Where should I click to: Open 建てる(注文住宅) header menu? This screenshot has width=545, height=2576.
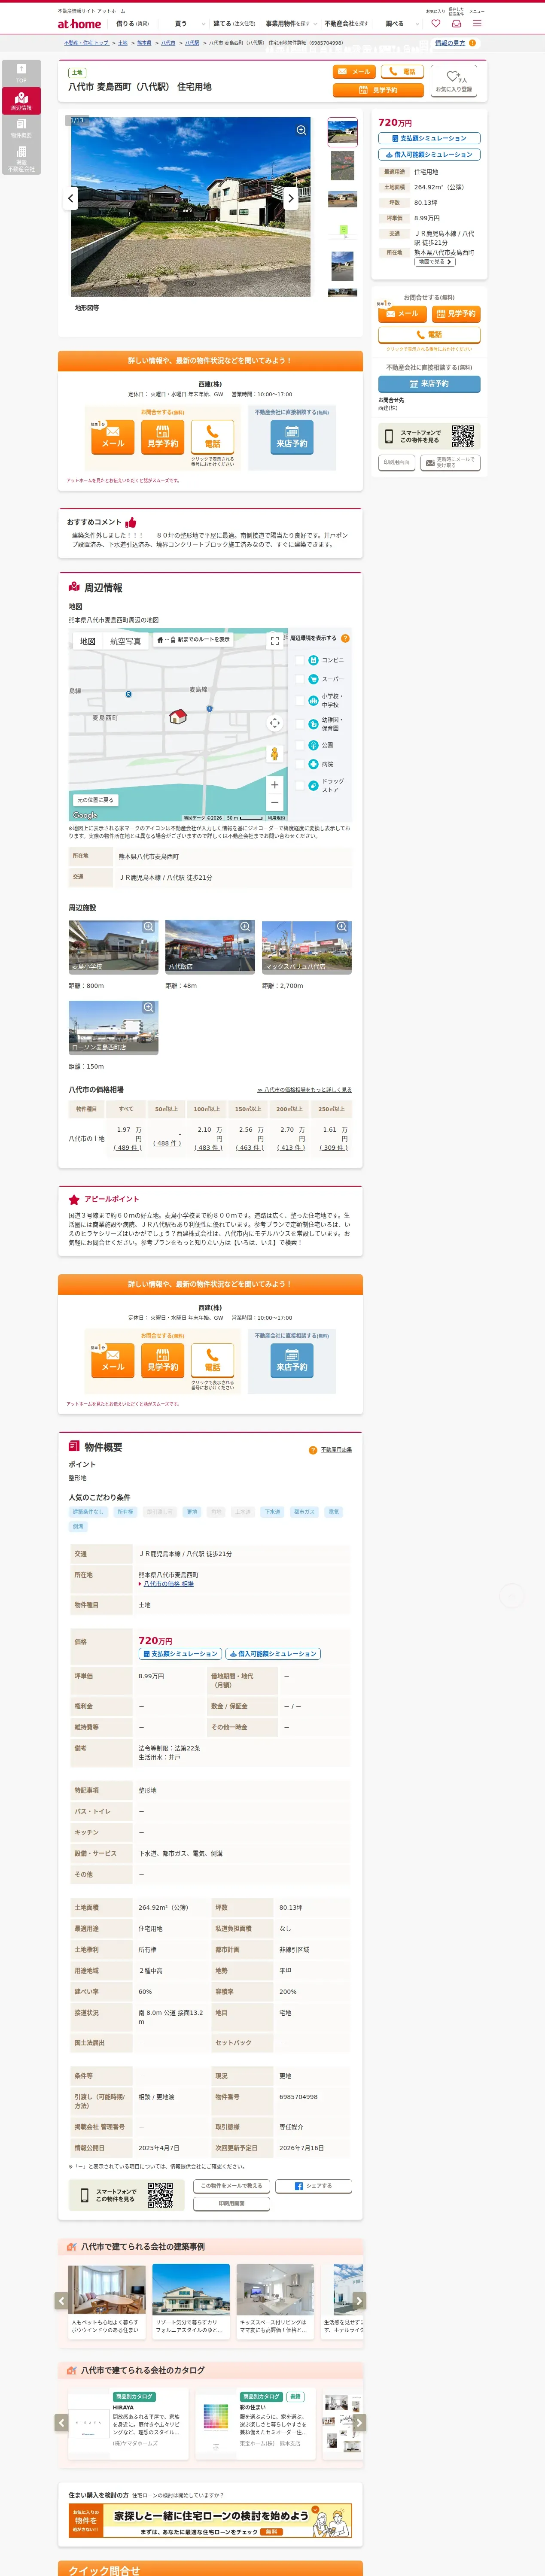(234, 24)
